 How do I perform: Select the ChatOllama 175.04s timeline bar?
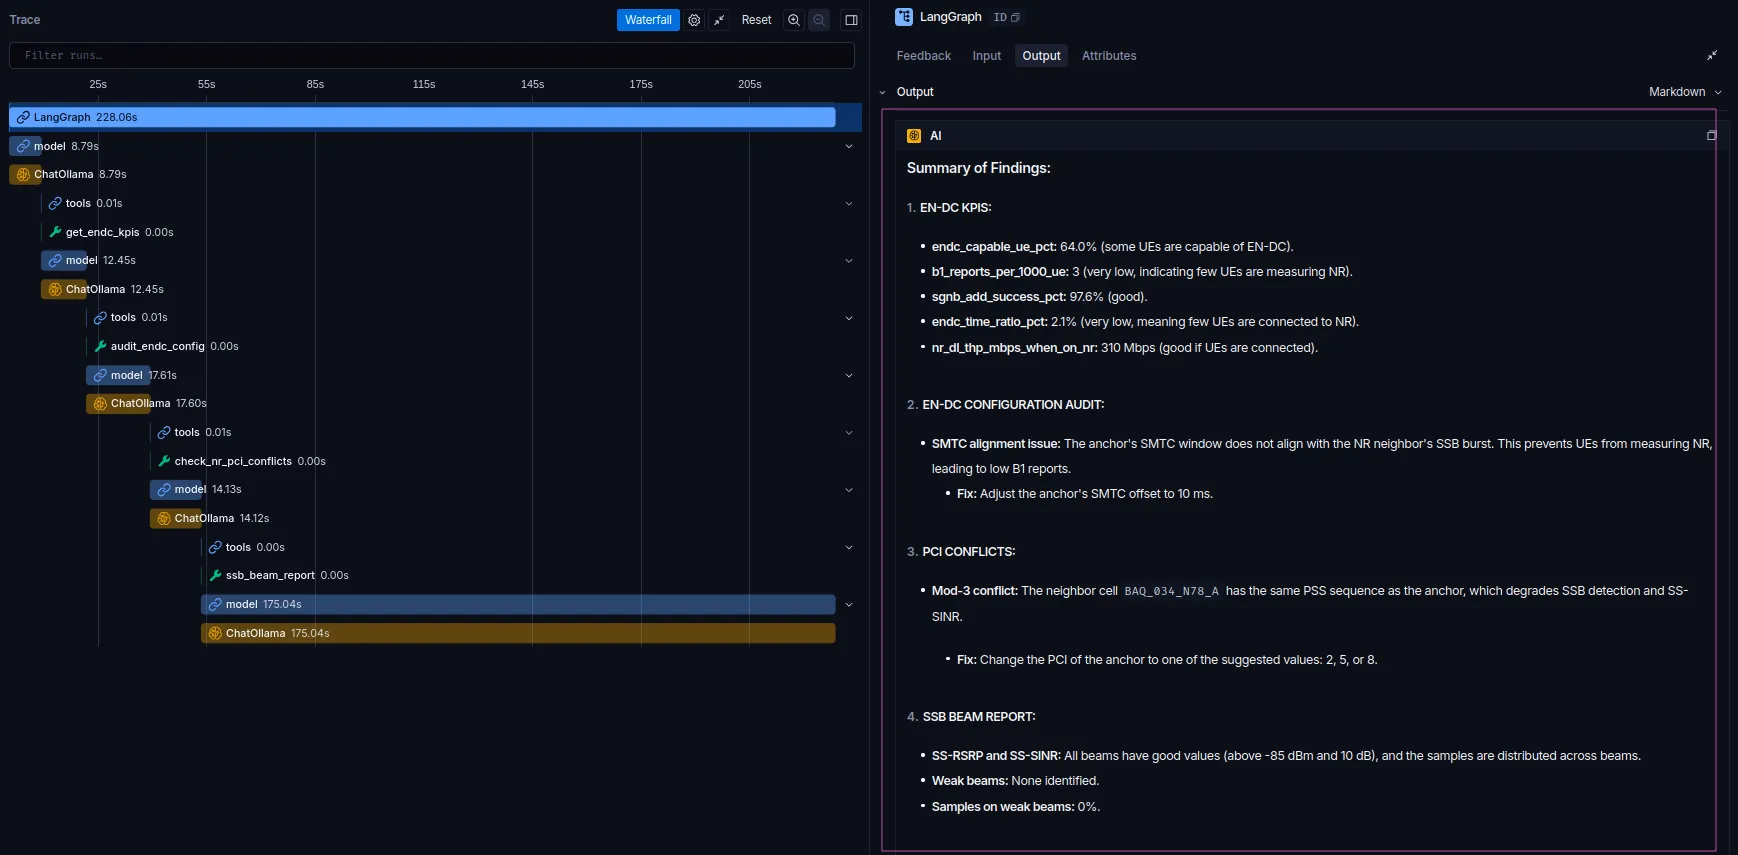518,633
